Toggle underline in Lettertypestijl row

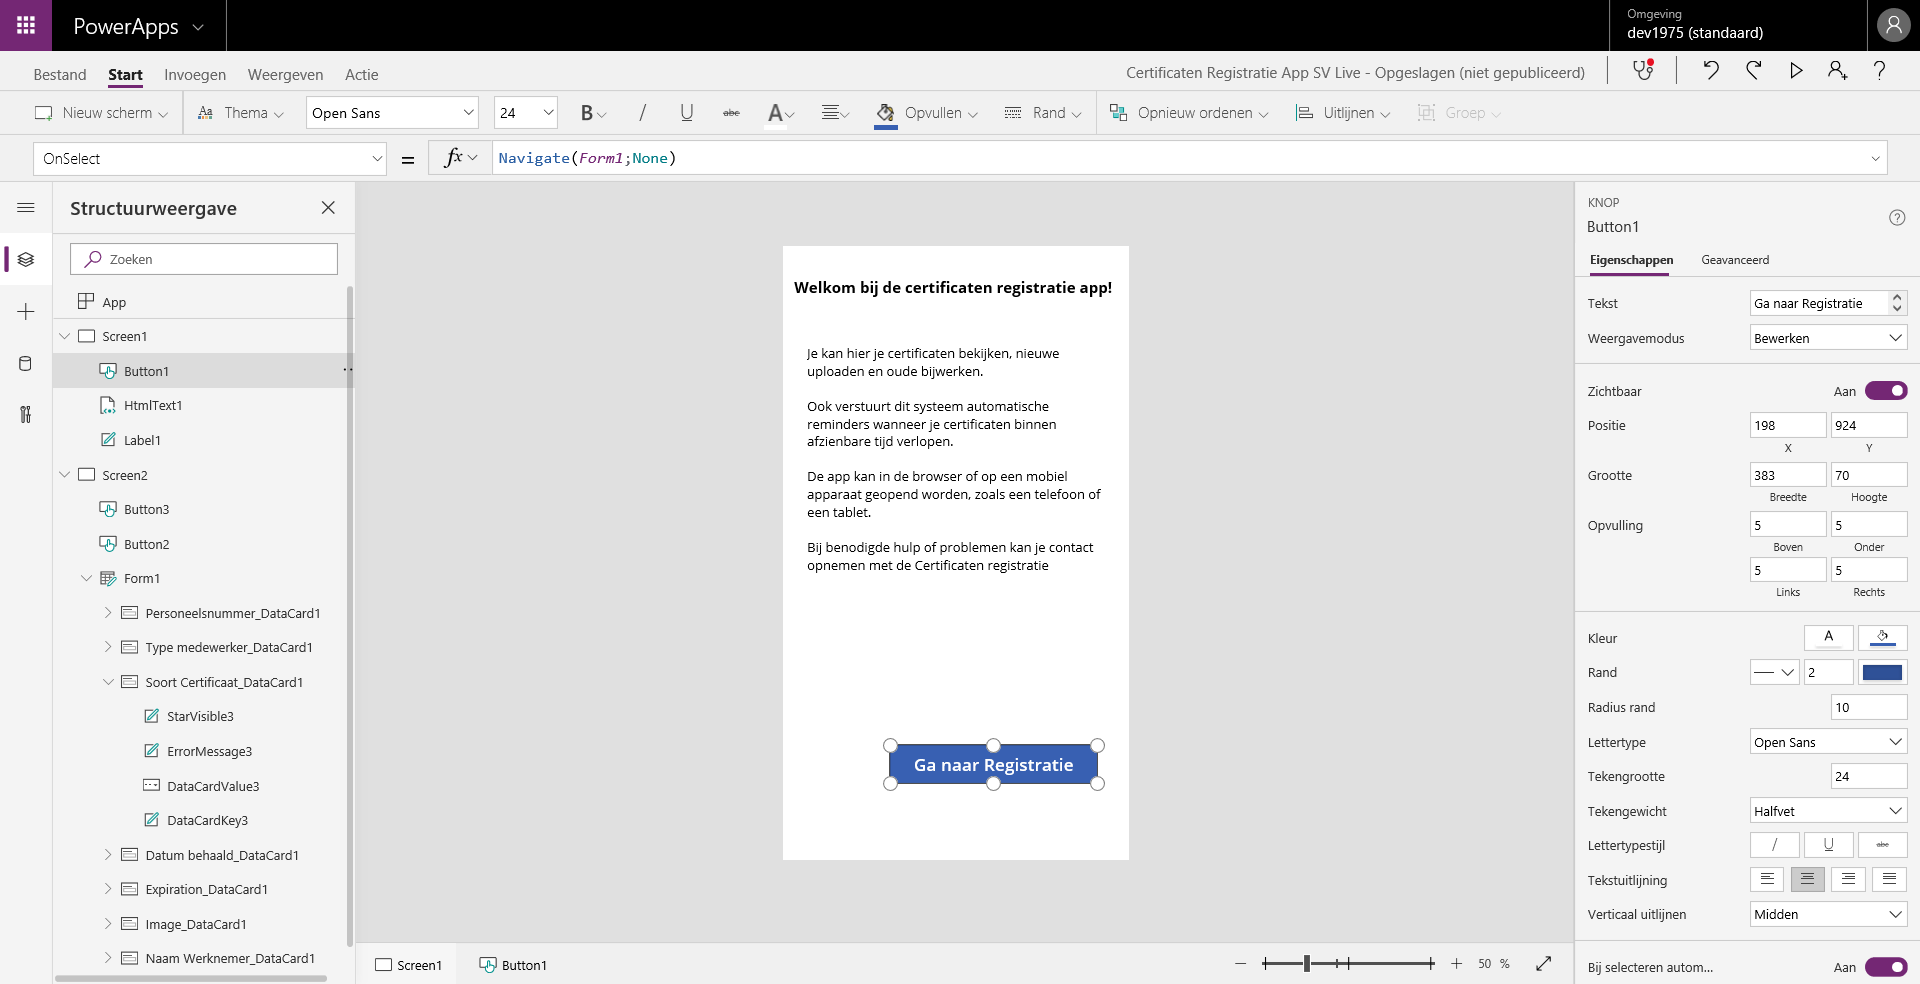[1829, 845]
